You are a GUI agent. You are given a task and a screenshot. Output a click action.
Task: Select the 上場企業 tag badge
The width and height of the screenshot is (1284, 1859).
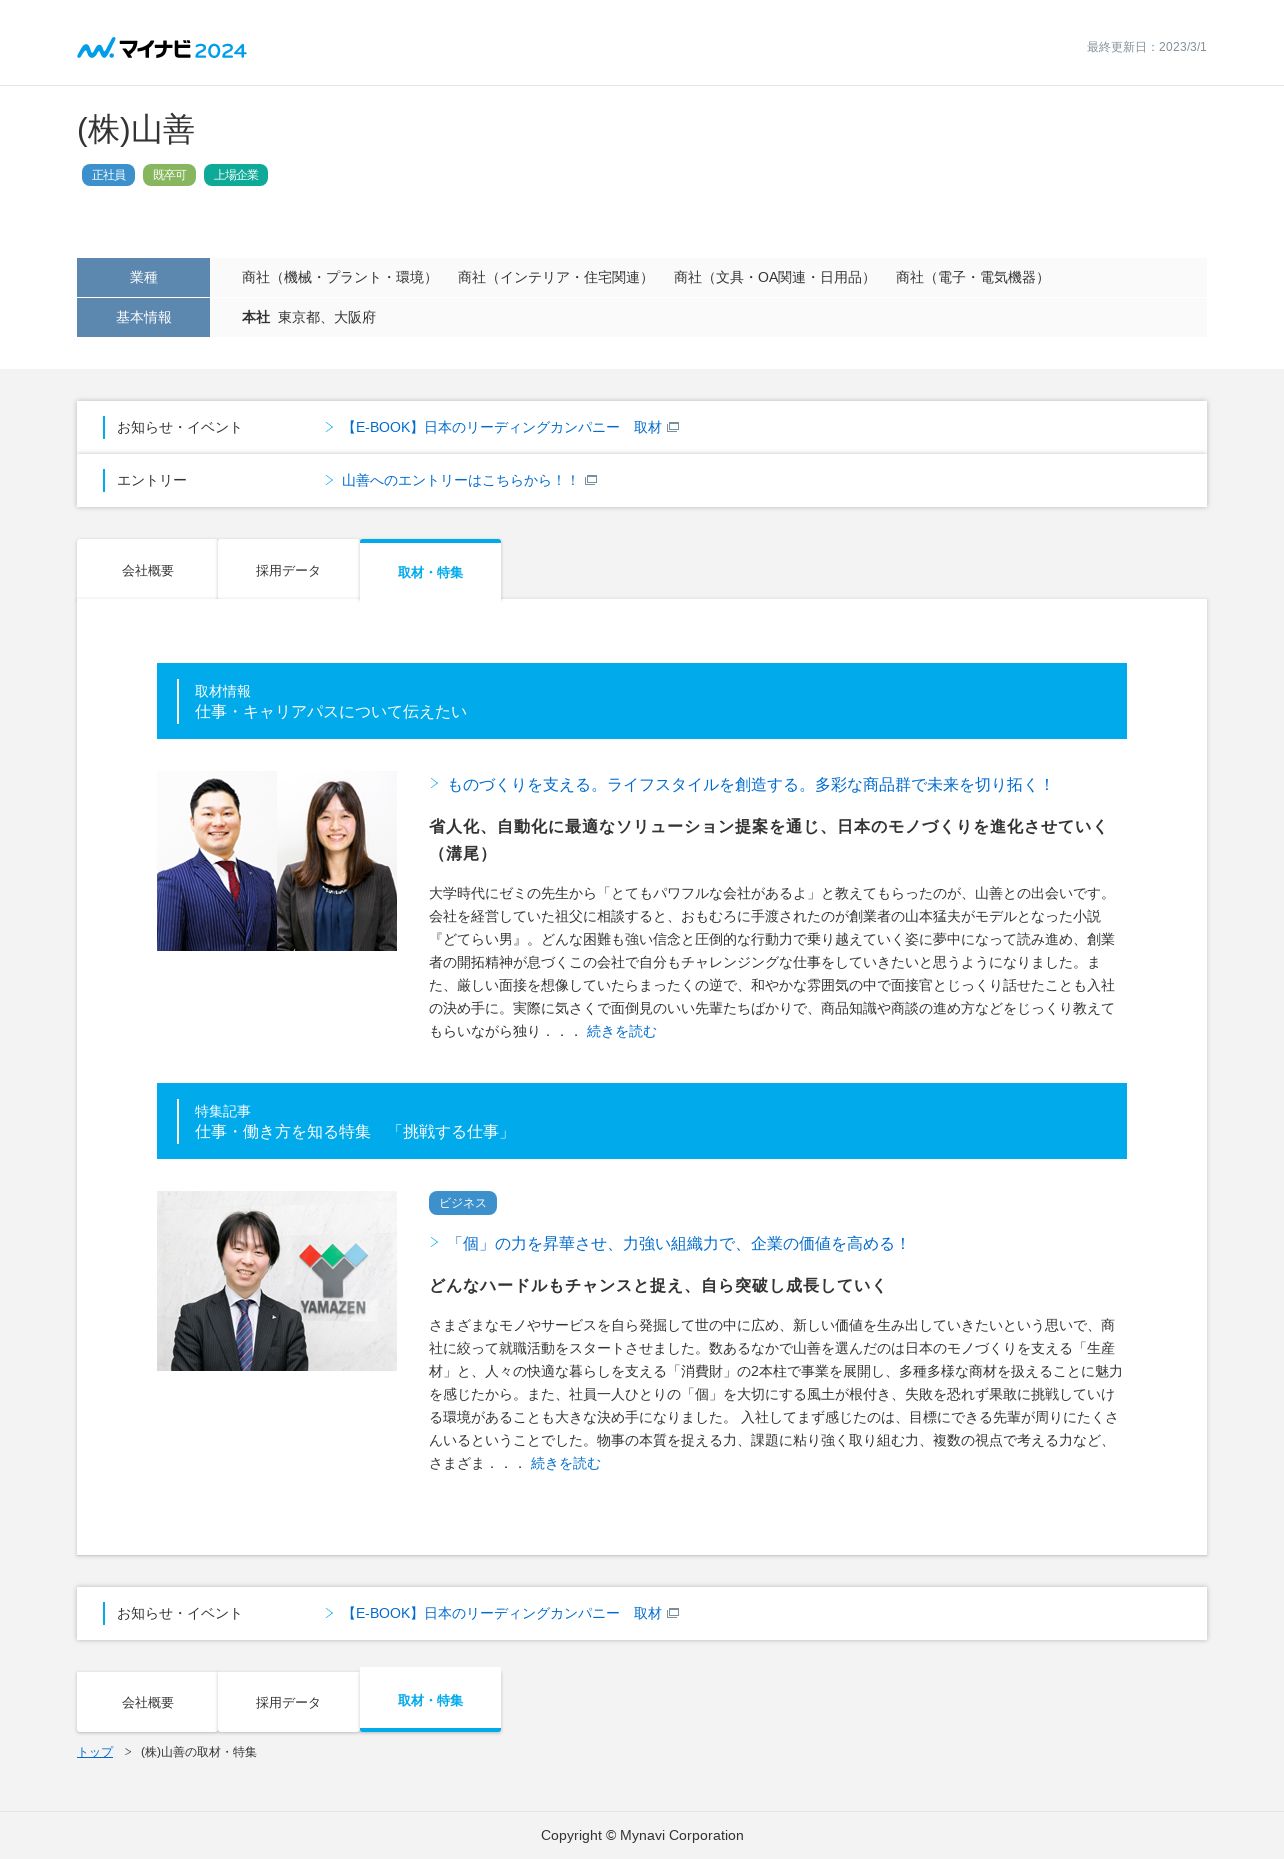click(236, 175)
